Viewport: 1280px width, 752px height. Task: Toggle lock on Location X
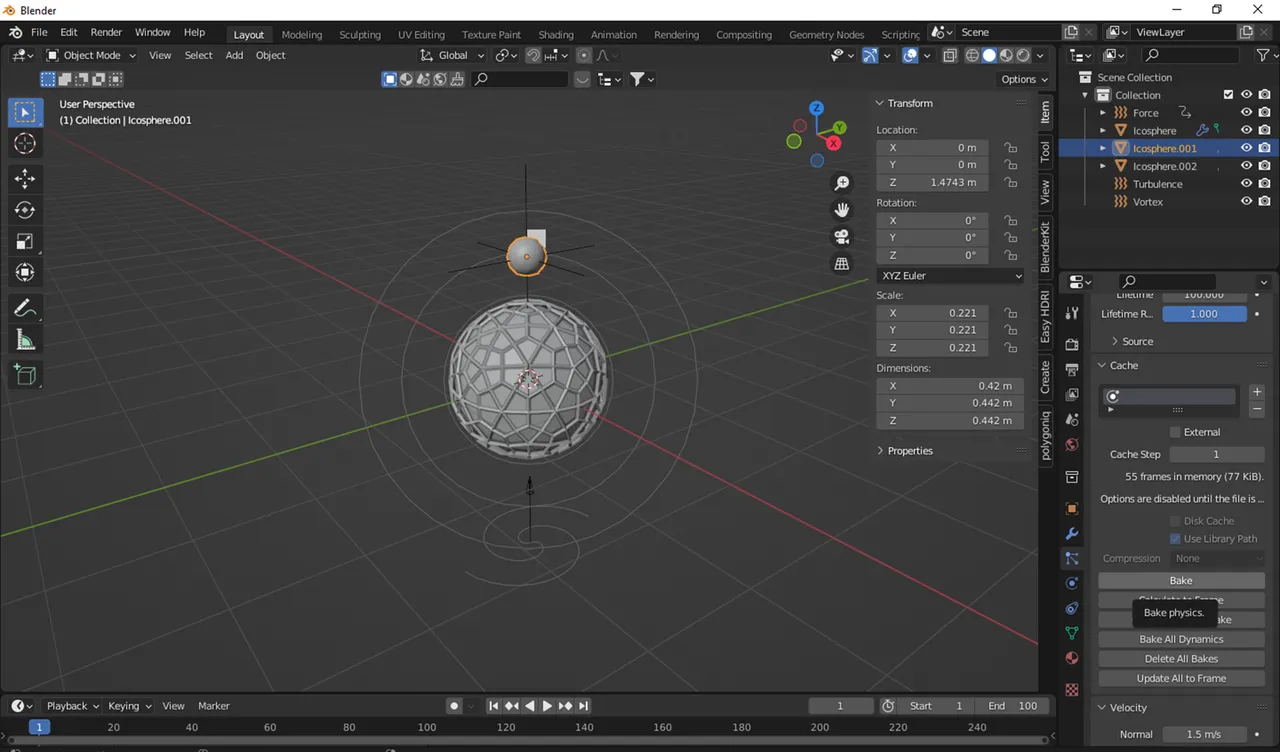(1010, 148)
